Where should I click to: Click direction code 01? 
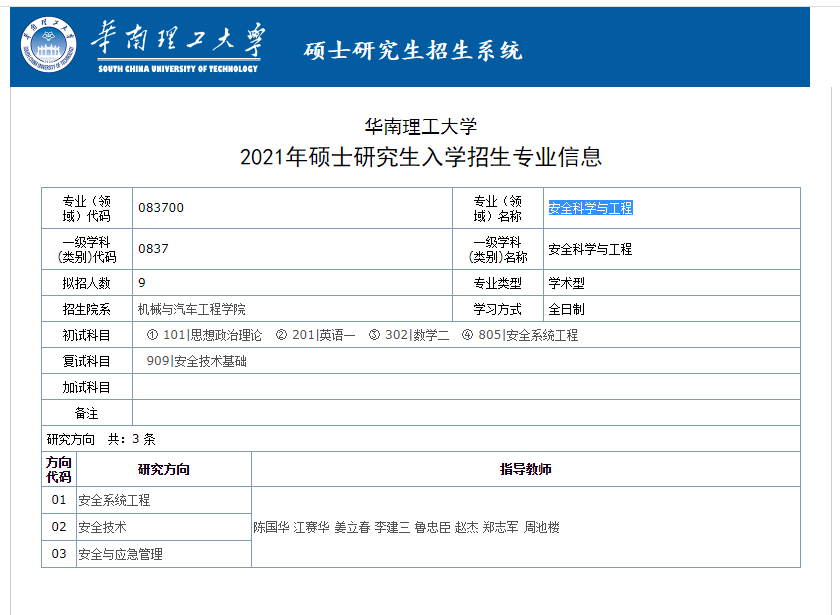tap(59, 500)
